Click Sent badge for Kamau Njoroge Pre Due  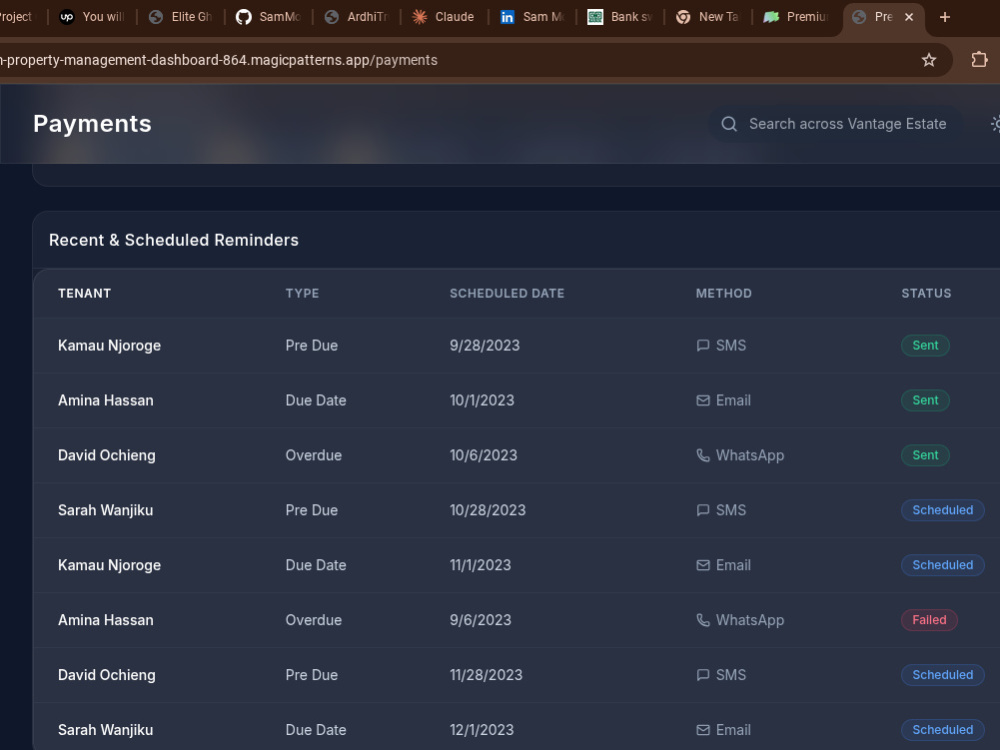925,346
